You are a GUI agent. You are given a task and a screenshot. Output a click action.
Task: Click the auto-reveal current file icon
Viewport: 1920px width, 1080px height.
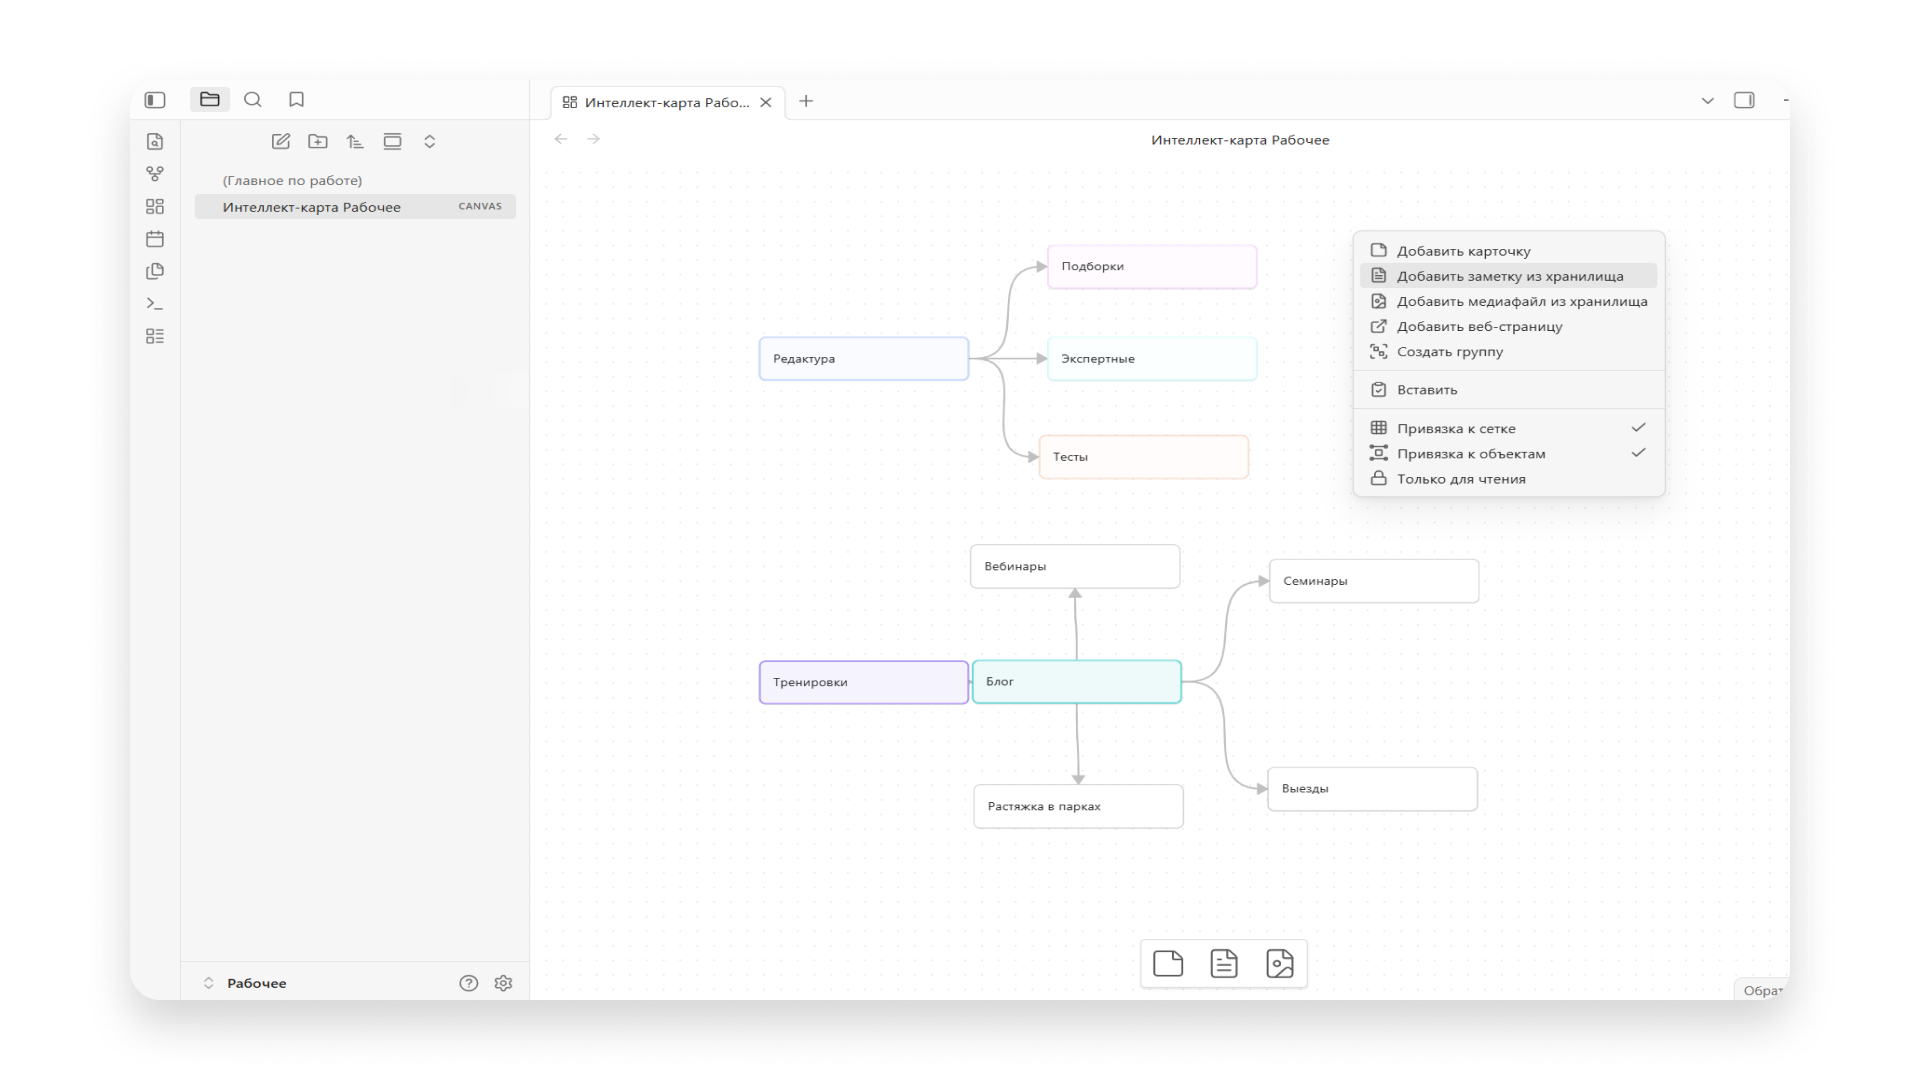(x=393, y=142)
